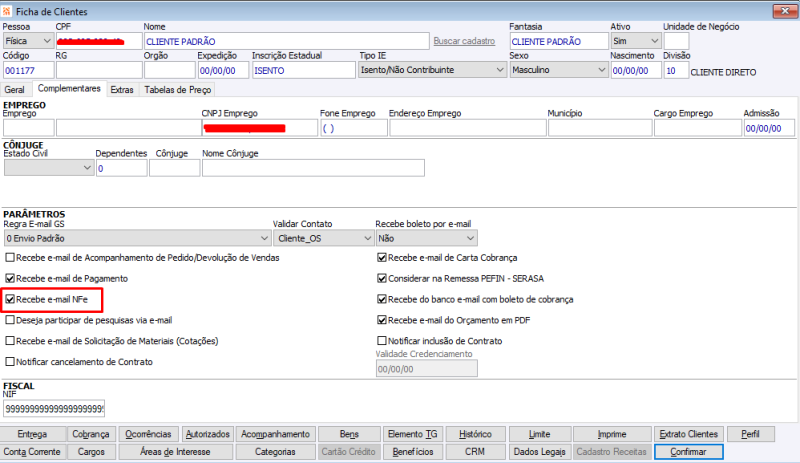Click the Expedição date field
800x463 pixels.
(x=223, y=70)
